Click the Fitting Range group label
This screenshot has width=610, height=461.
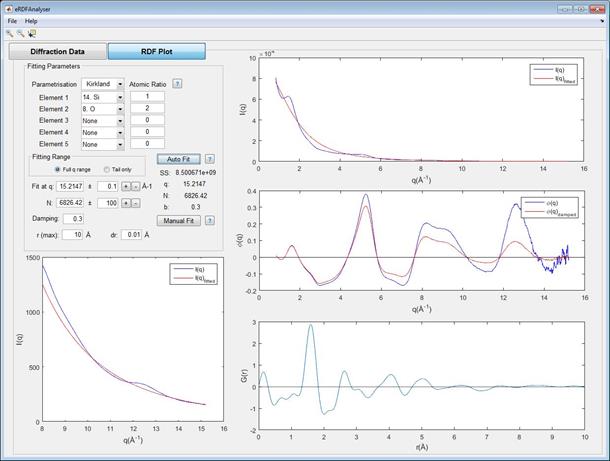(x=51, y=157)
